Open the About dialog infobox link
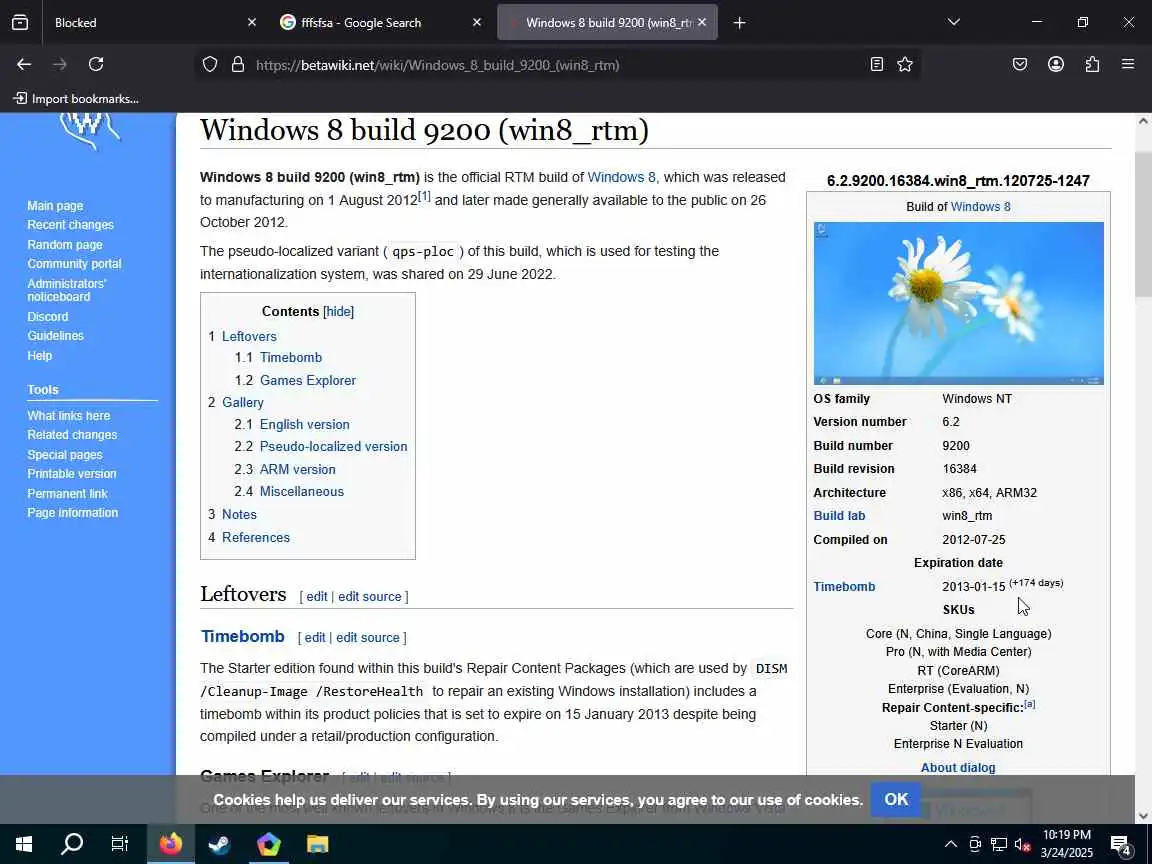Screen dimensions: 1152x864 point(958,768)
